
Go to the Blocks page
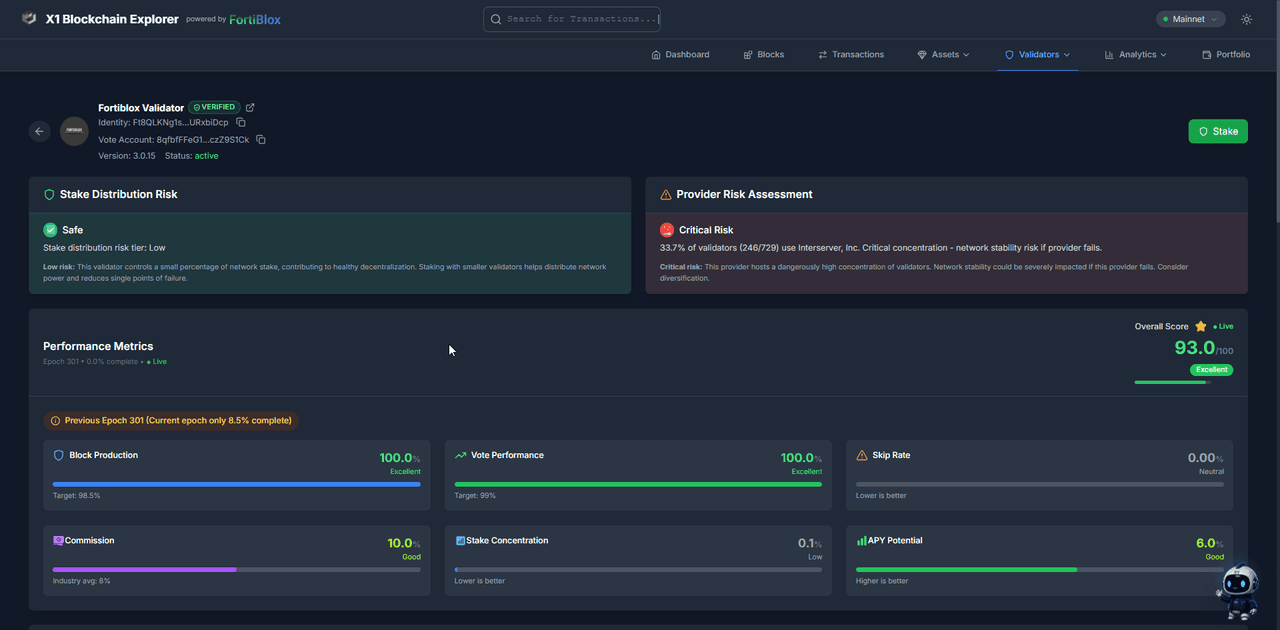(764, 55)
